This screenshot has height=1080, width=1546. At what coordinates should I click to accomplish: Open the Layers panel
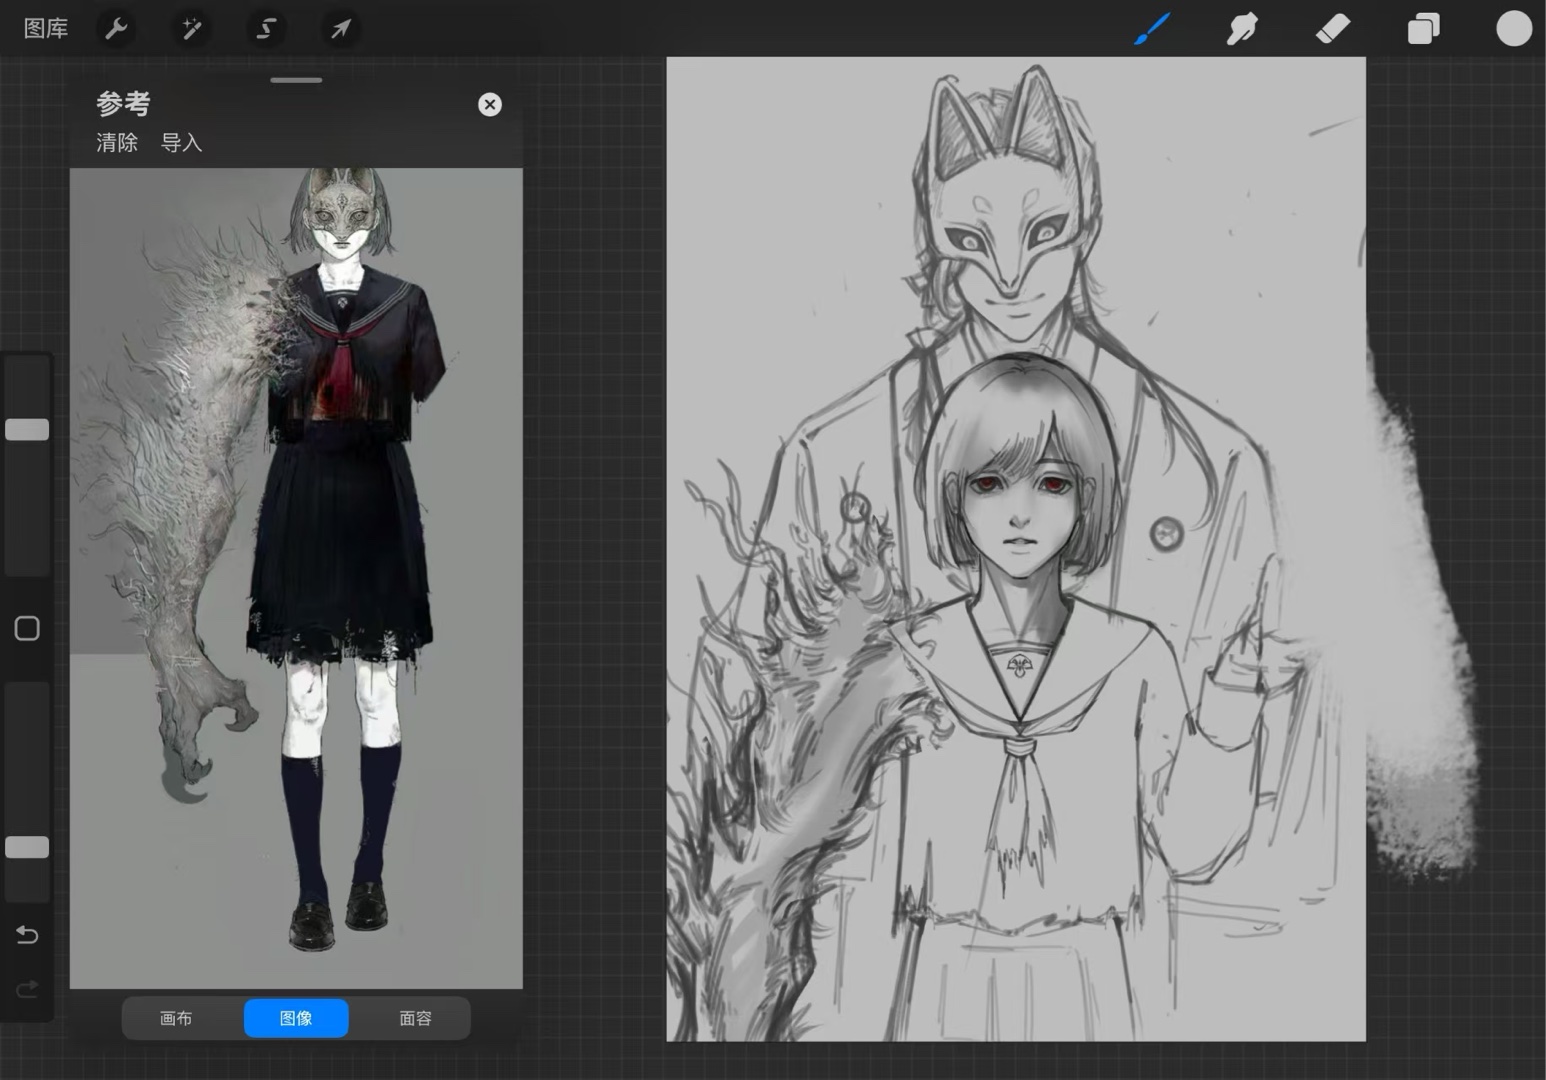1423,29
